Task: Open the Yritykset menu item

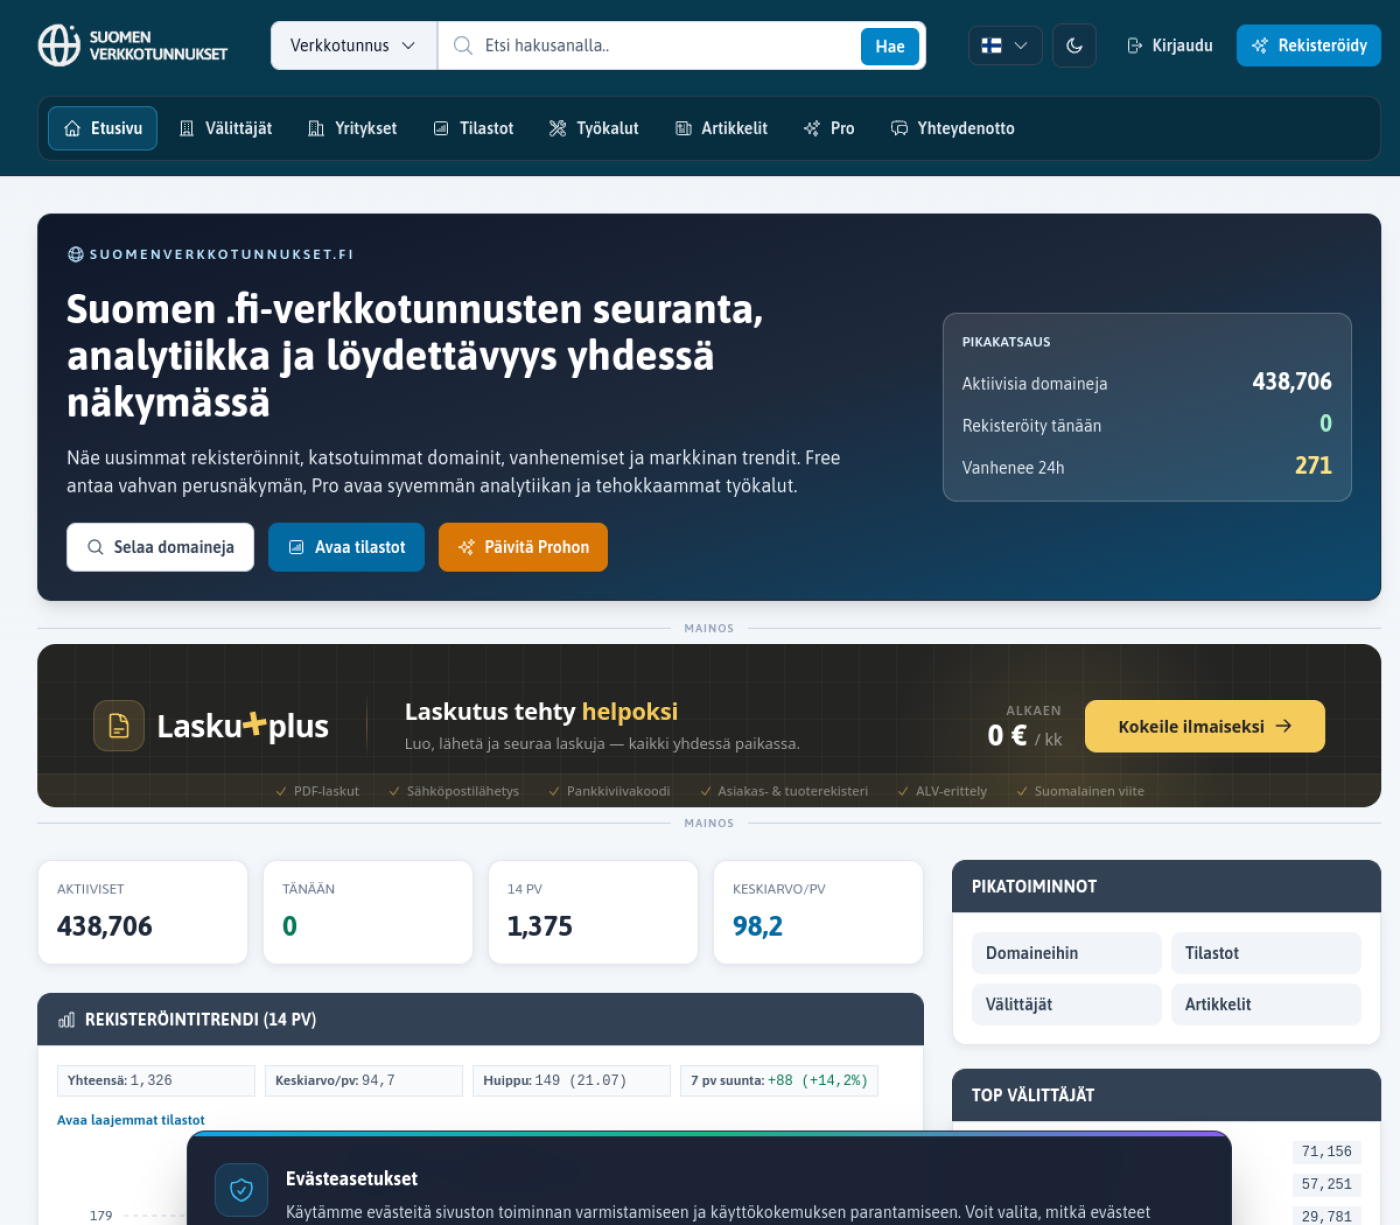Action: [x=352, y=128]
